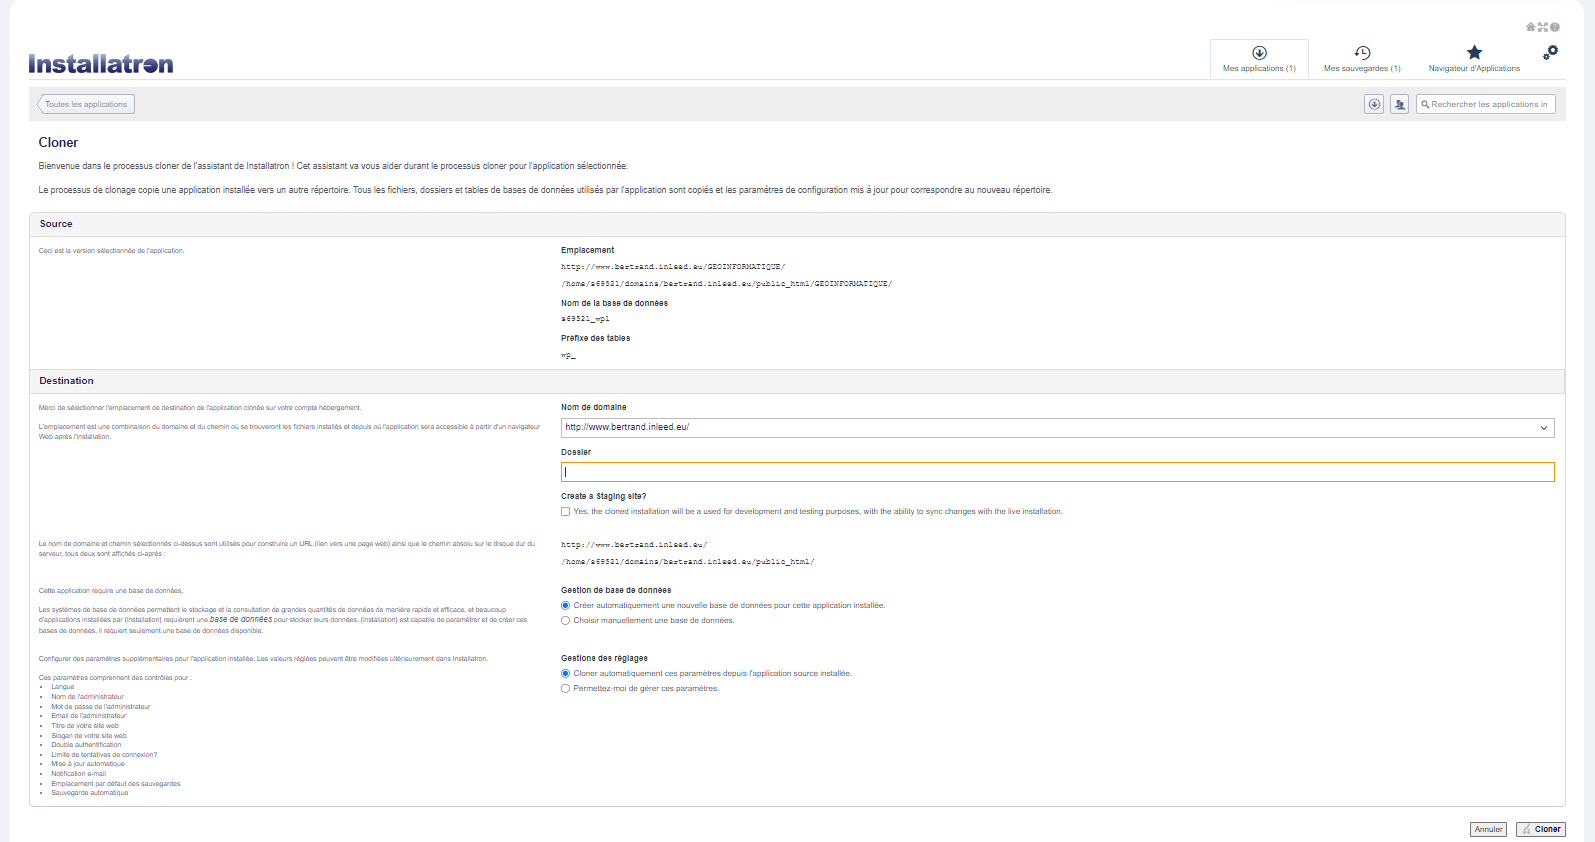Select 'Créer automatiquement une nouvelle base de données'
The height and width of the screenshot is (842, 1595).
(x=566, y=605)
